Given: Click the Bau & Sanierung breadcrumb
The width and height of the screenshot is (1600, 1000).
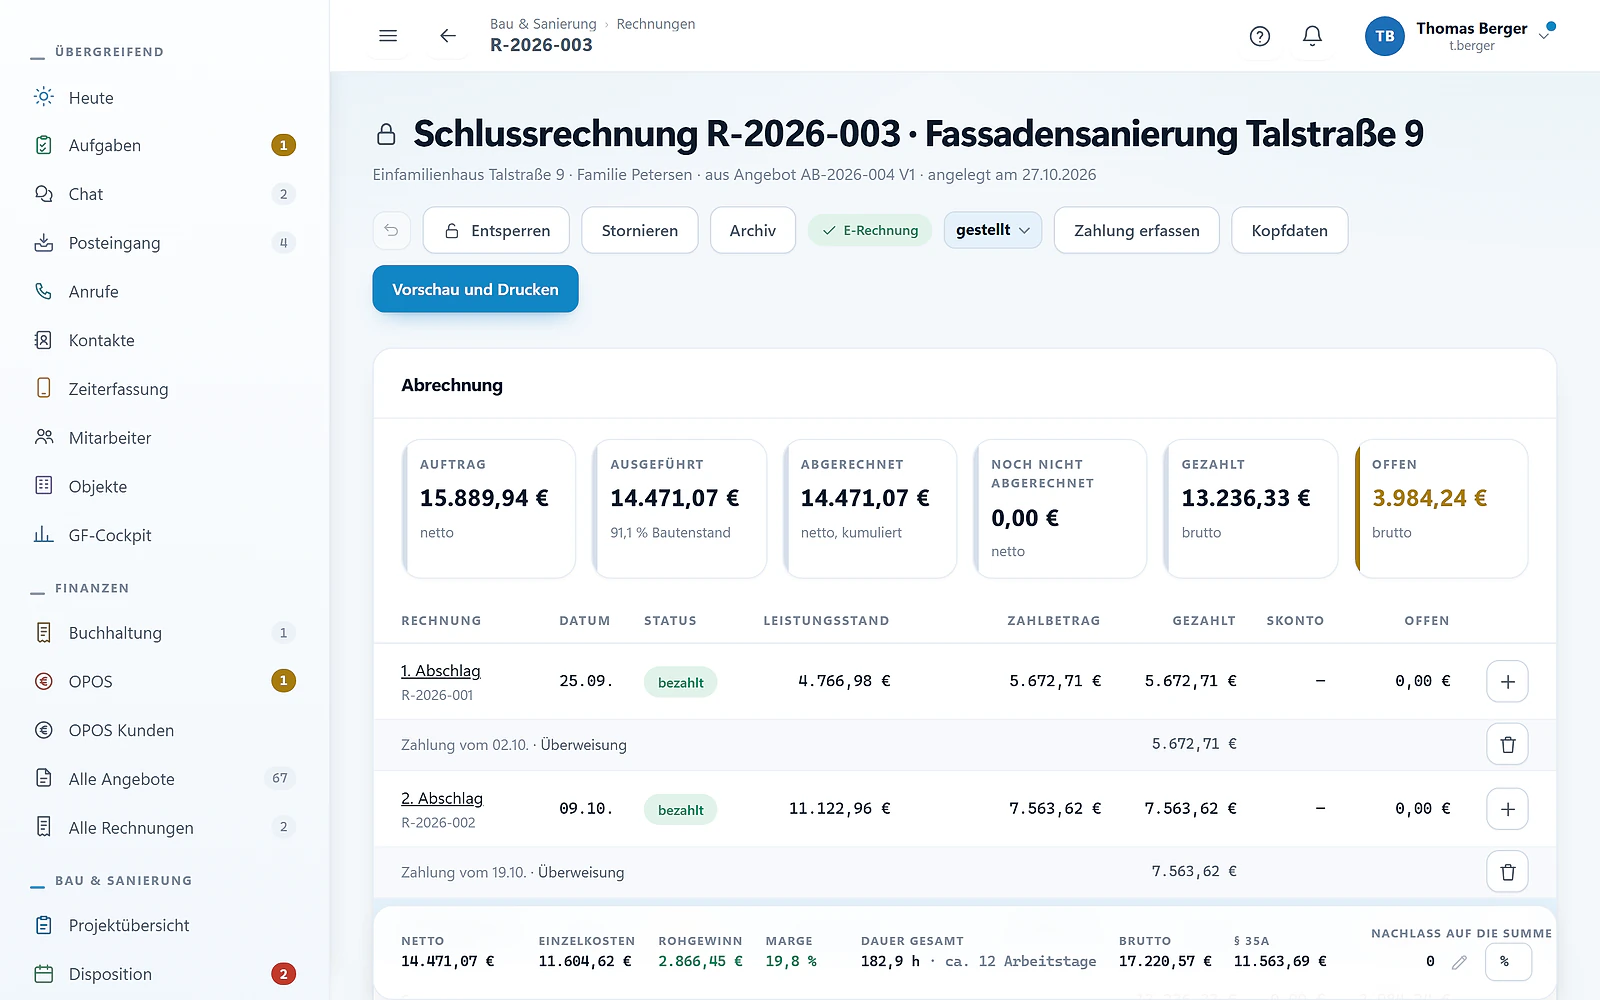Looking at the screenshot, I should pos(543,24).
